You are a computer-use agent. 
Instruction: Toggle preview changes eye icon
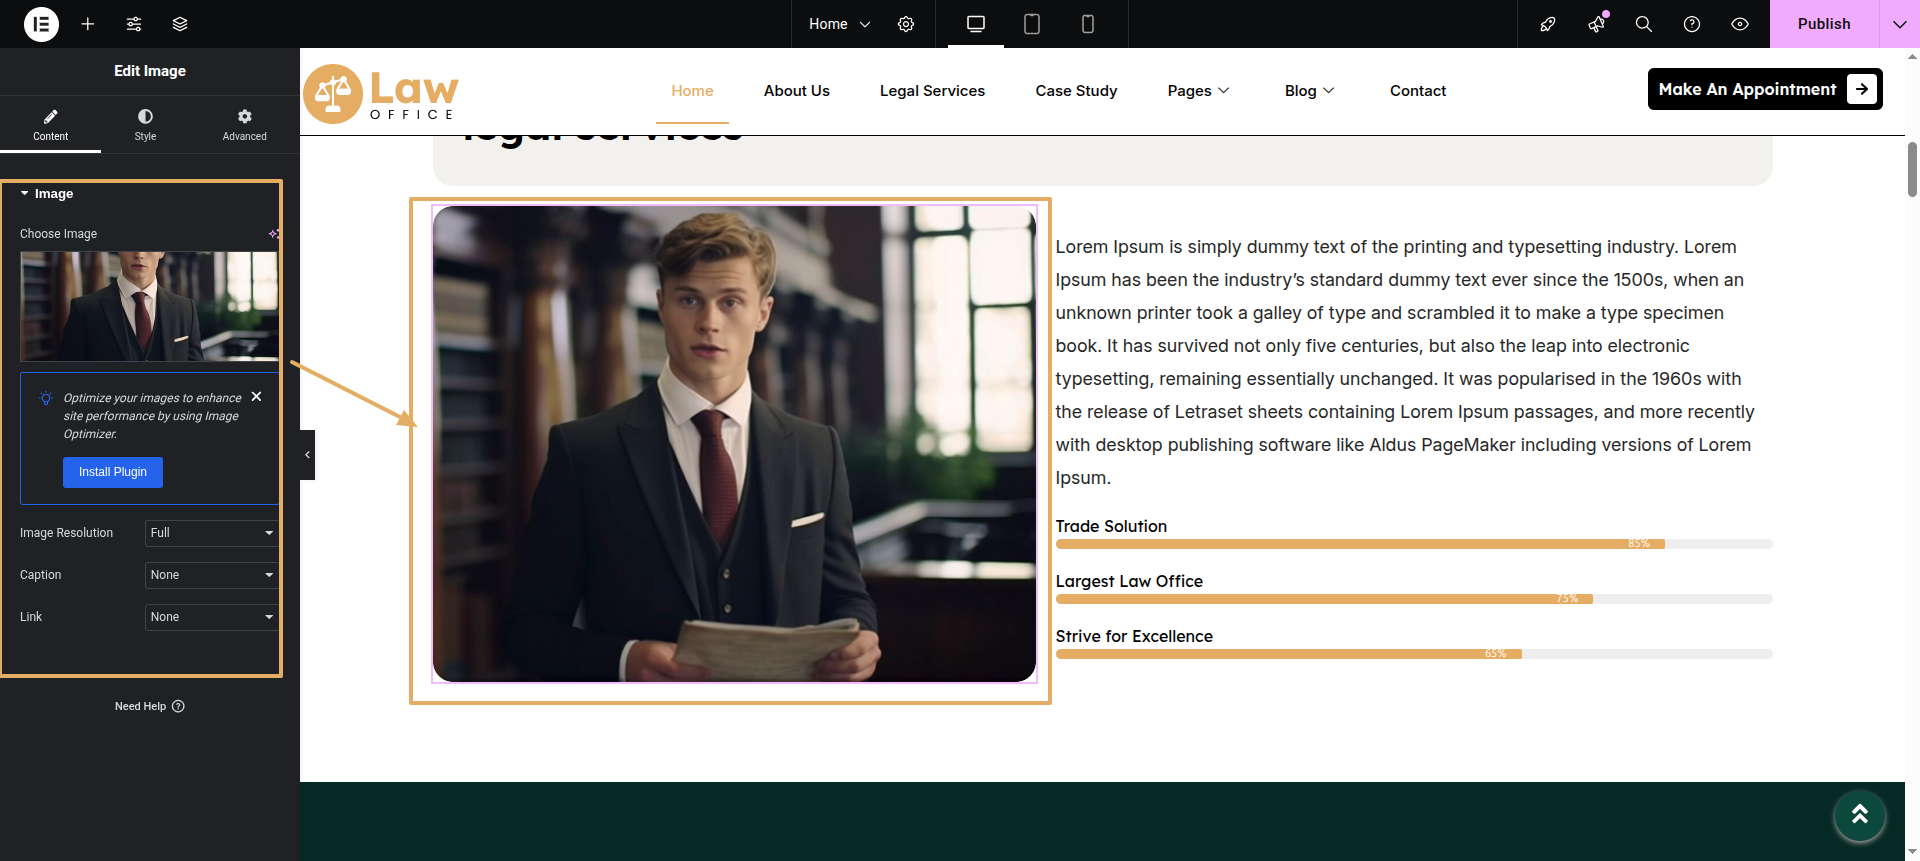1740,24
